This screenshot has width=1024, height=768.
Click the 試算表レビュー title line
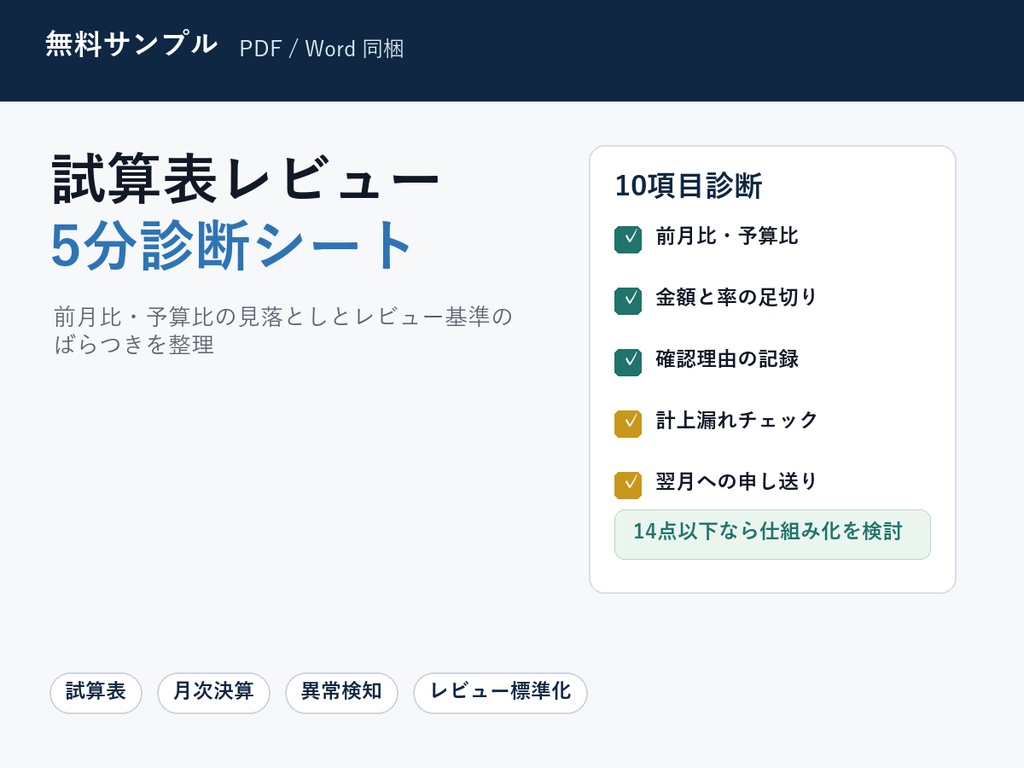pyautogui.click(x=246, y=179)
